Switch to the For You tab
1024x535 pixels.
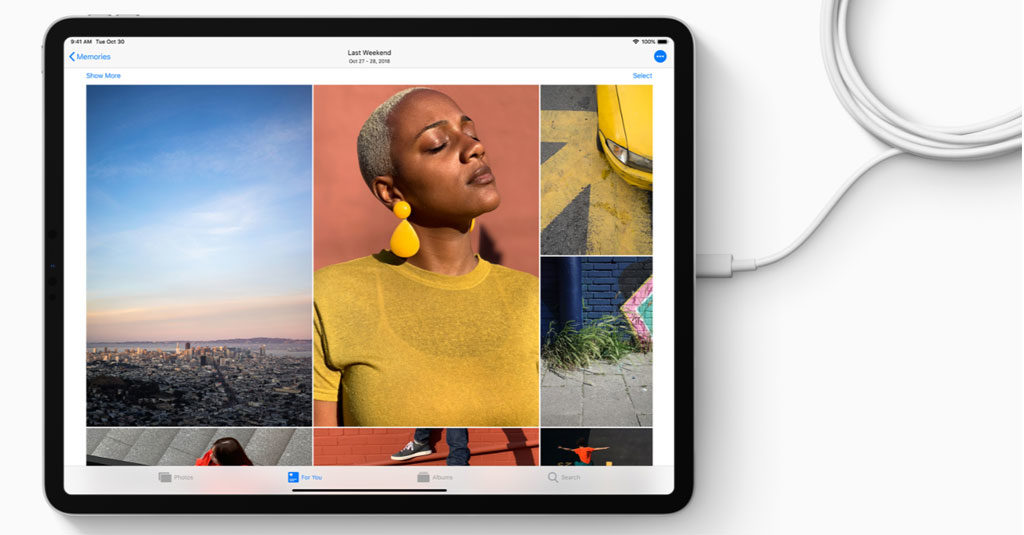pos(305,478)
